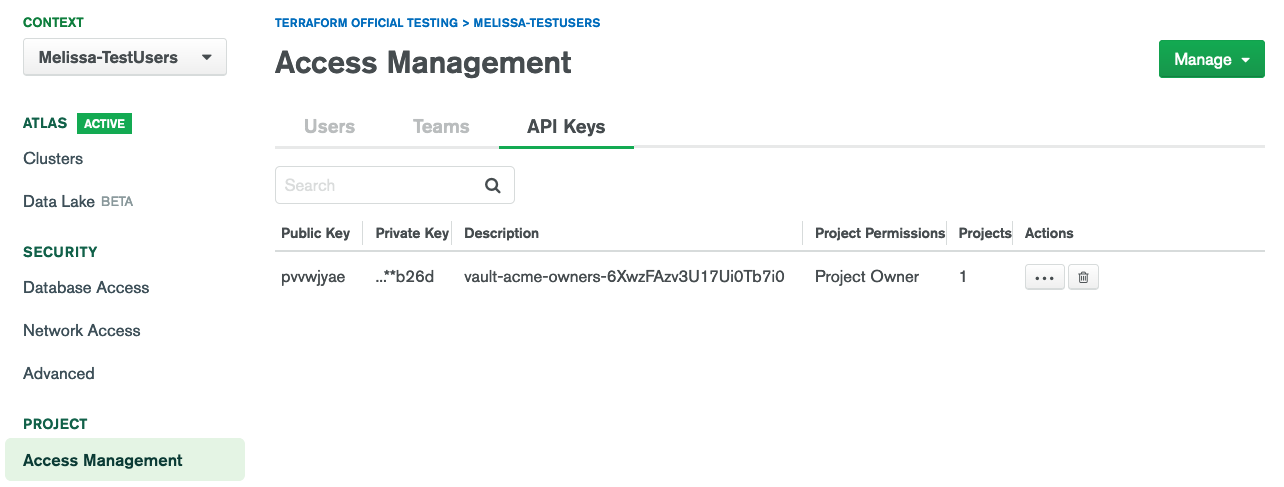The height and width of the screenshot is (487, 1284).
Task: Sort by the Description column header
Action: coord(501,233)
